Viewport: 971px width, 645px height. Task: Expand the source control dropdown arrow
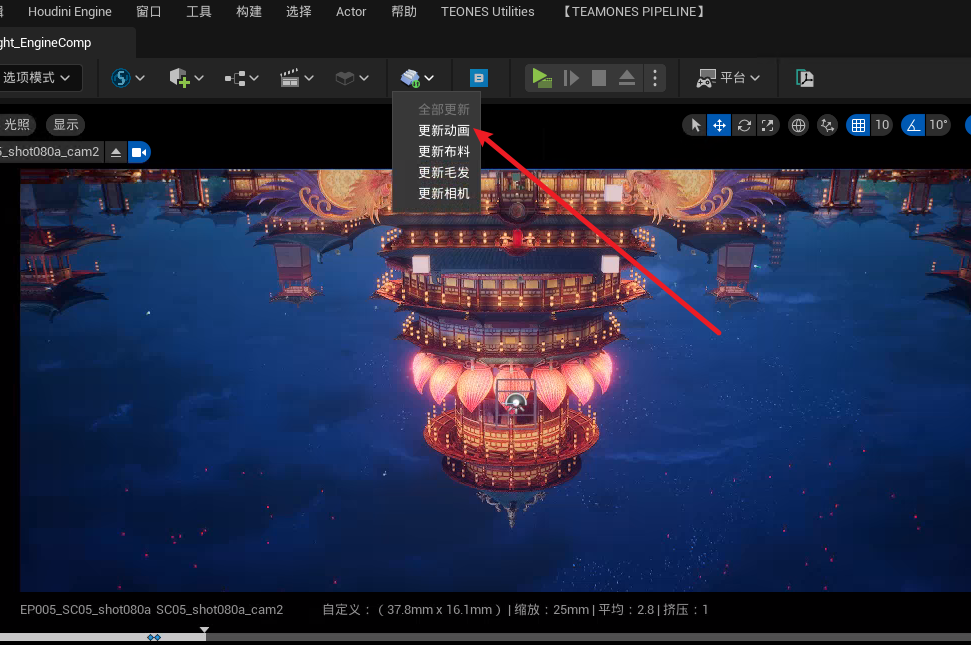pyautogui.click(x=140, y=78)
